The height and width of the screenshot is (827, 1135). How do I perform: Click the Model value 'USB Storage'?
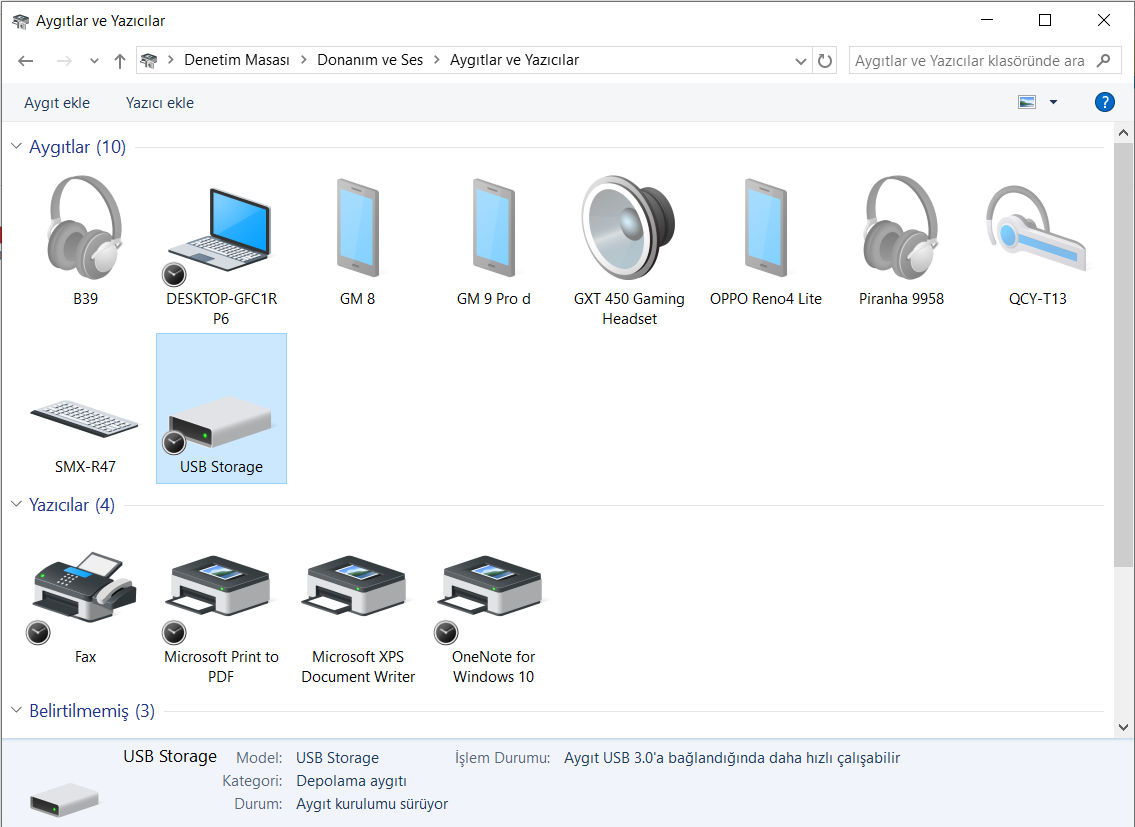[337, 757]
